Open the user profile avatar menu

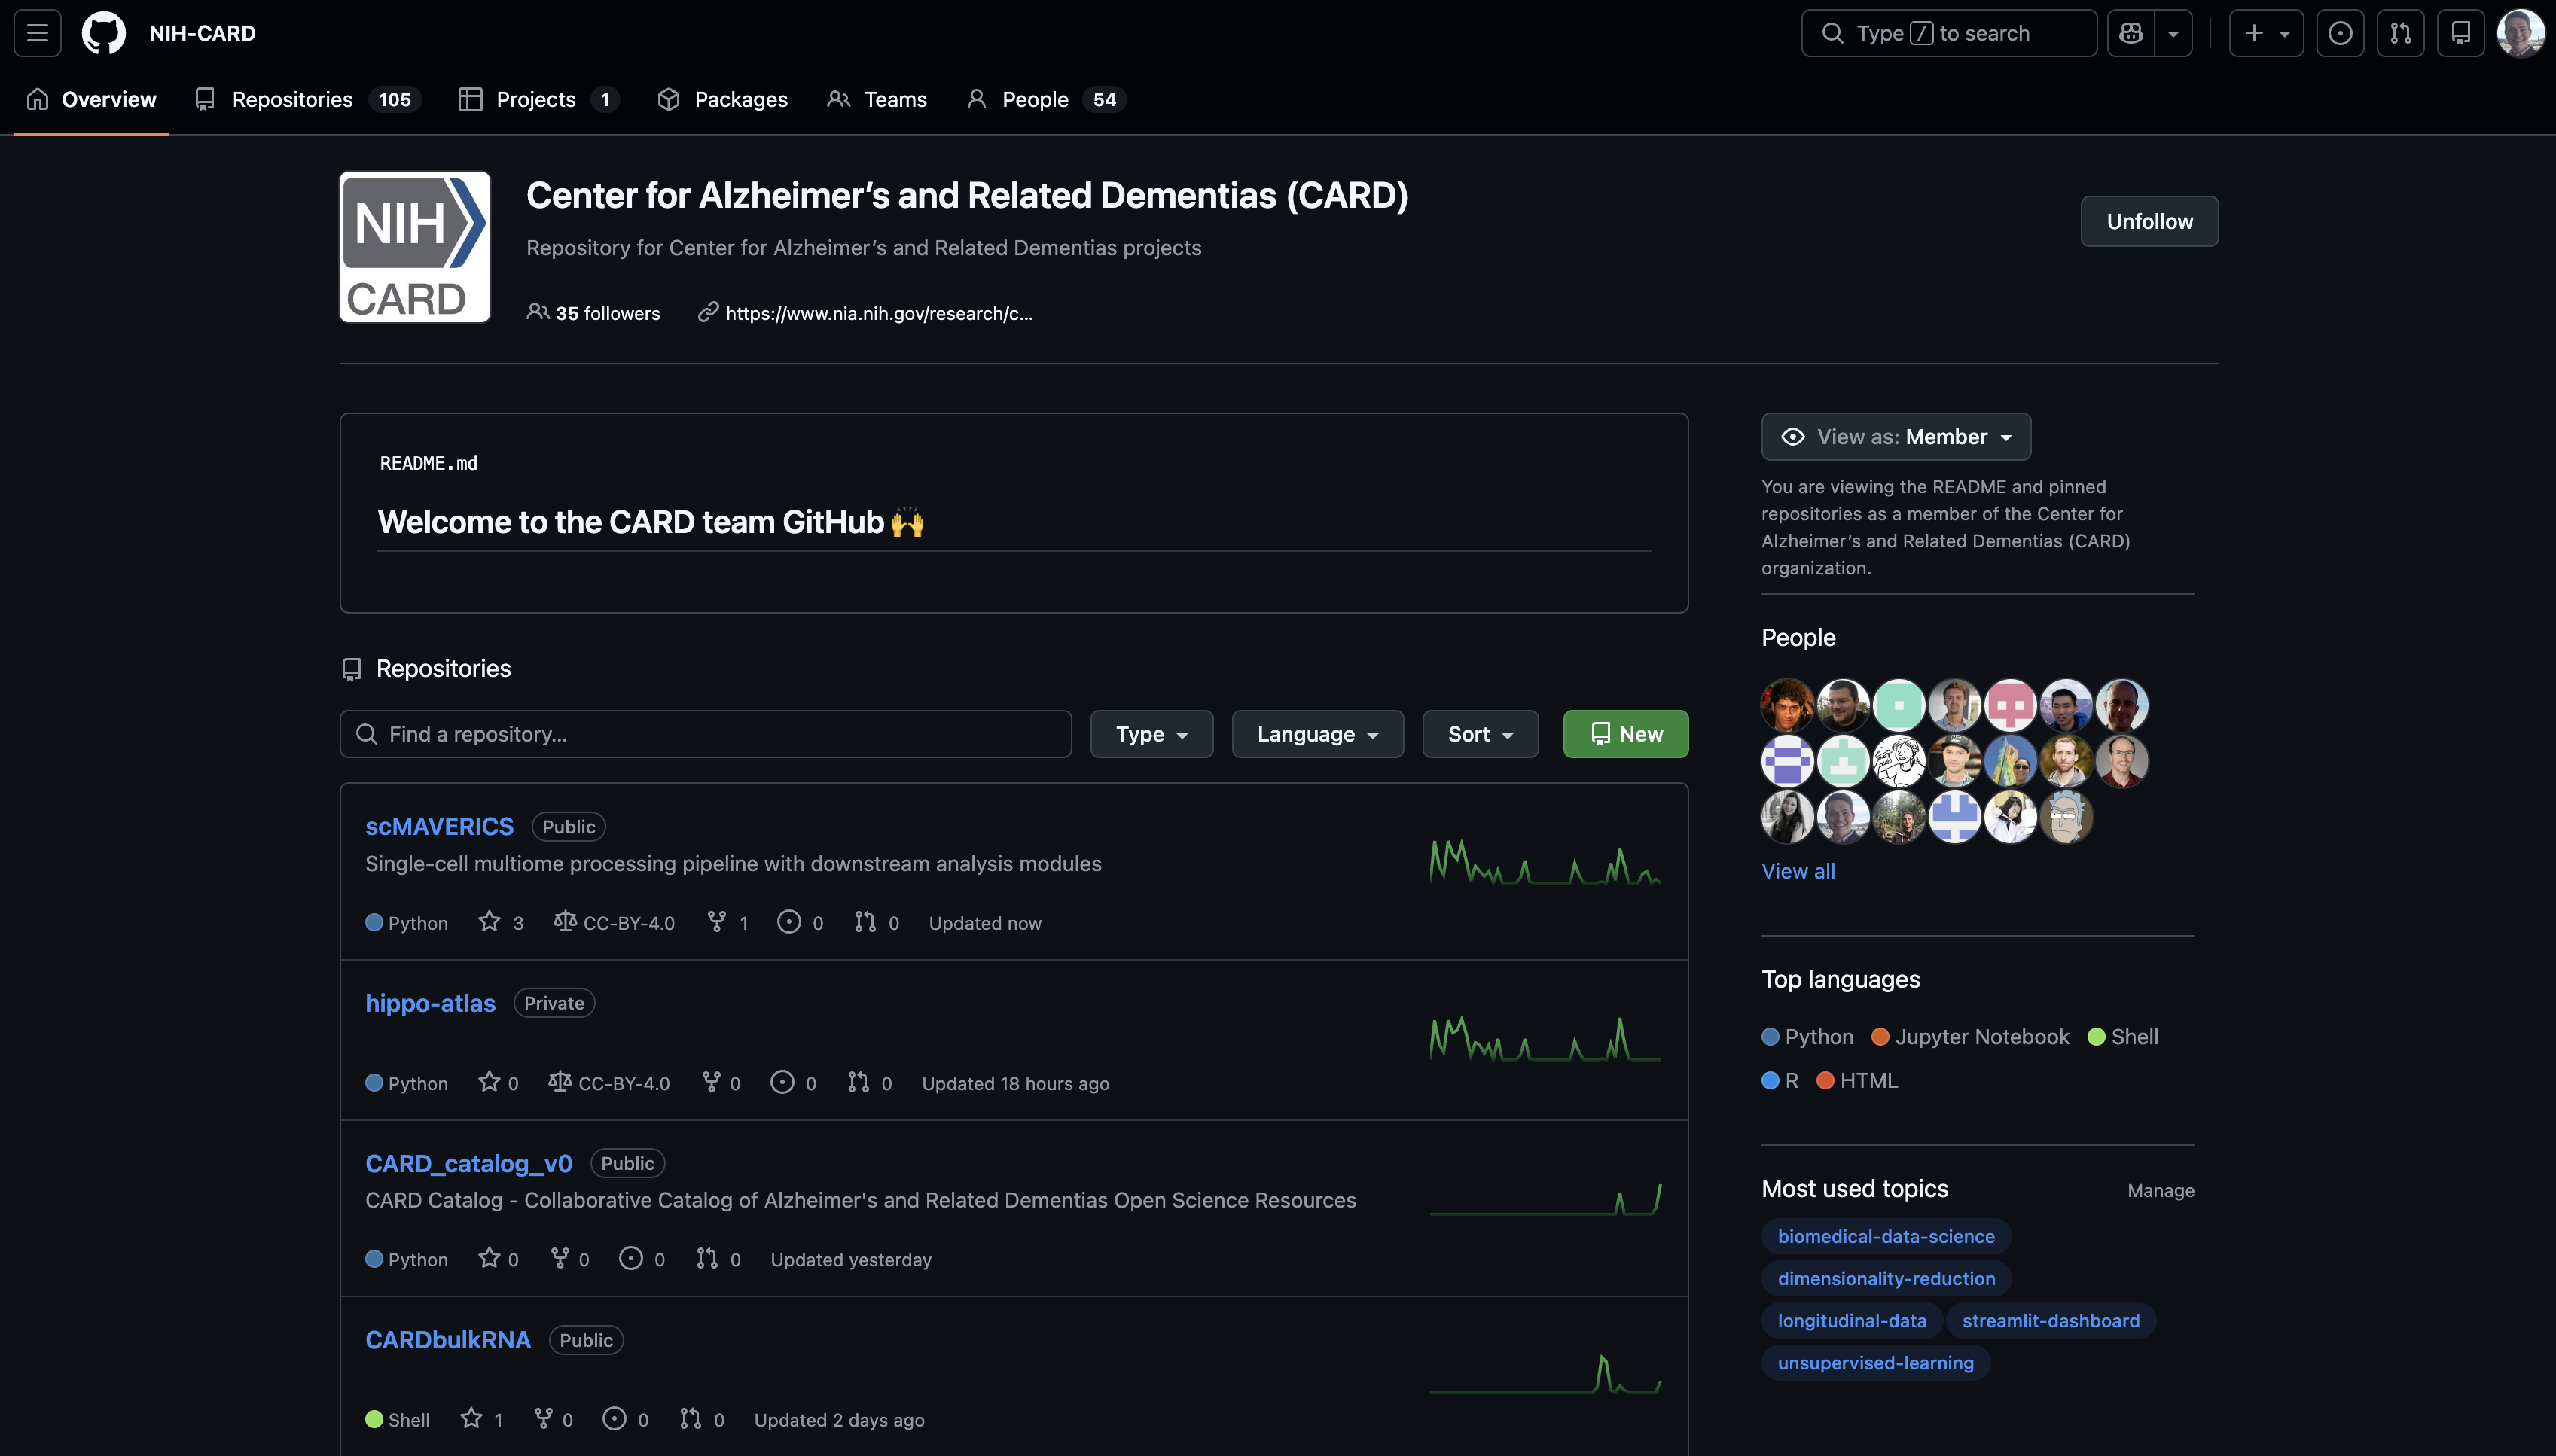coord(2520,33)
